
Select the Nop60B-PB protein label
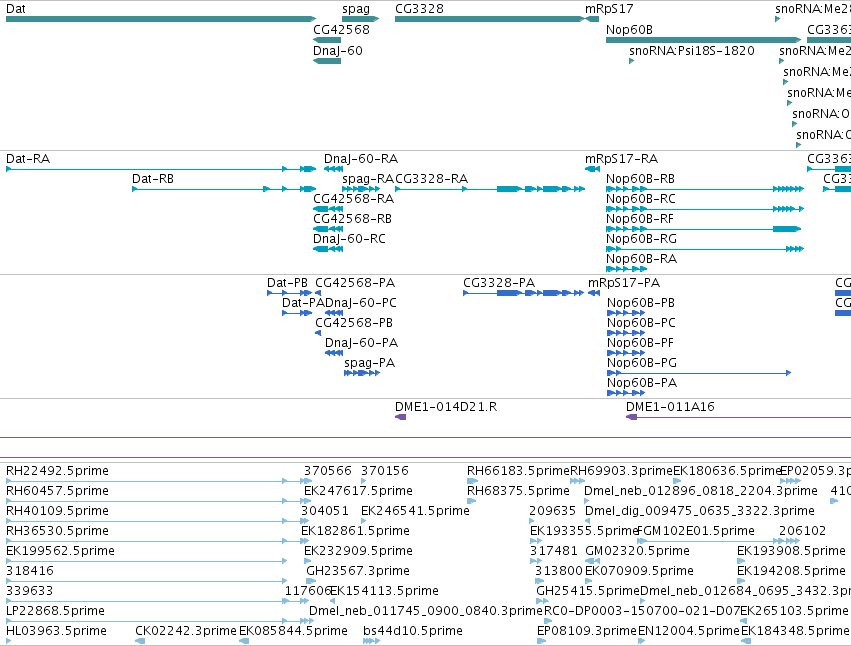[641, 303]
